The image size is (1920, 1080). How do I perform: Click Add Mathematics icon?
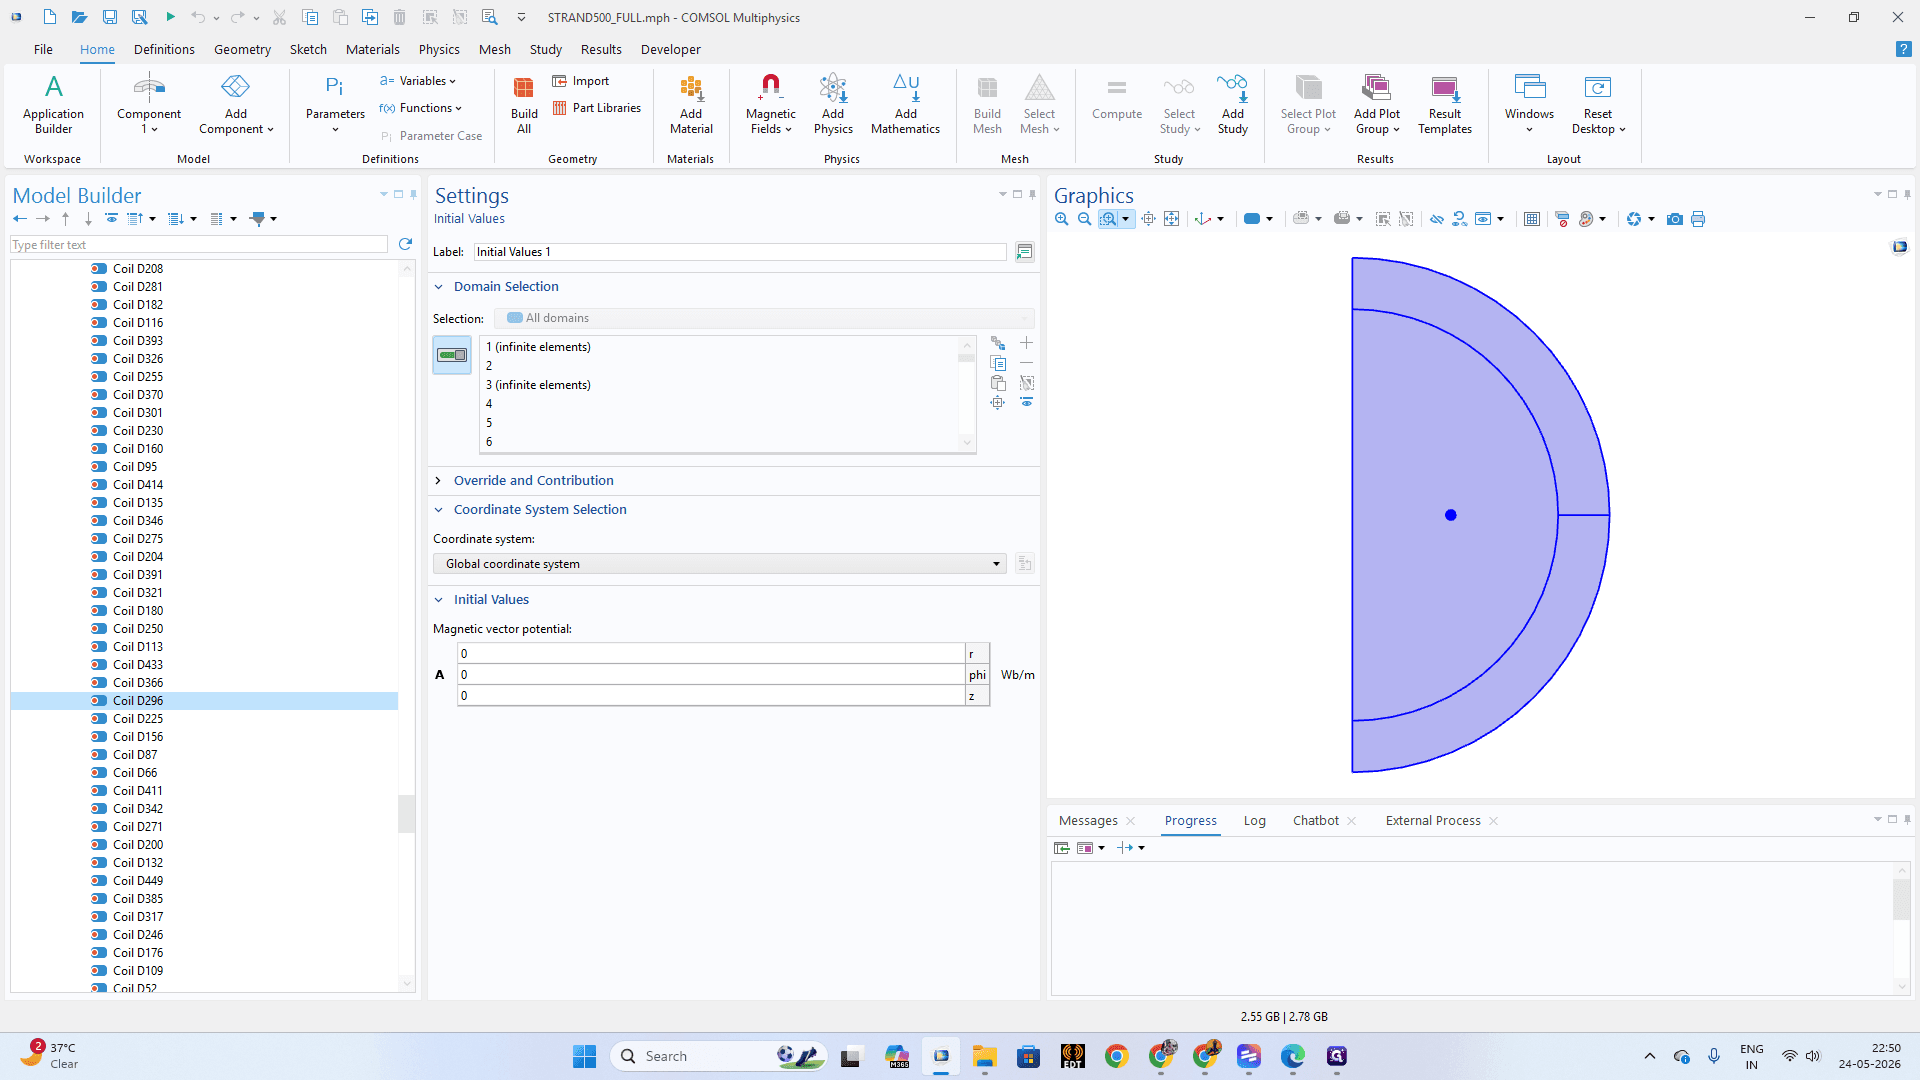click(905, 104)
